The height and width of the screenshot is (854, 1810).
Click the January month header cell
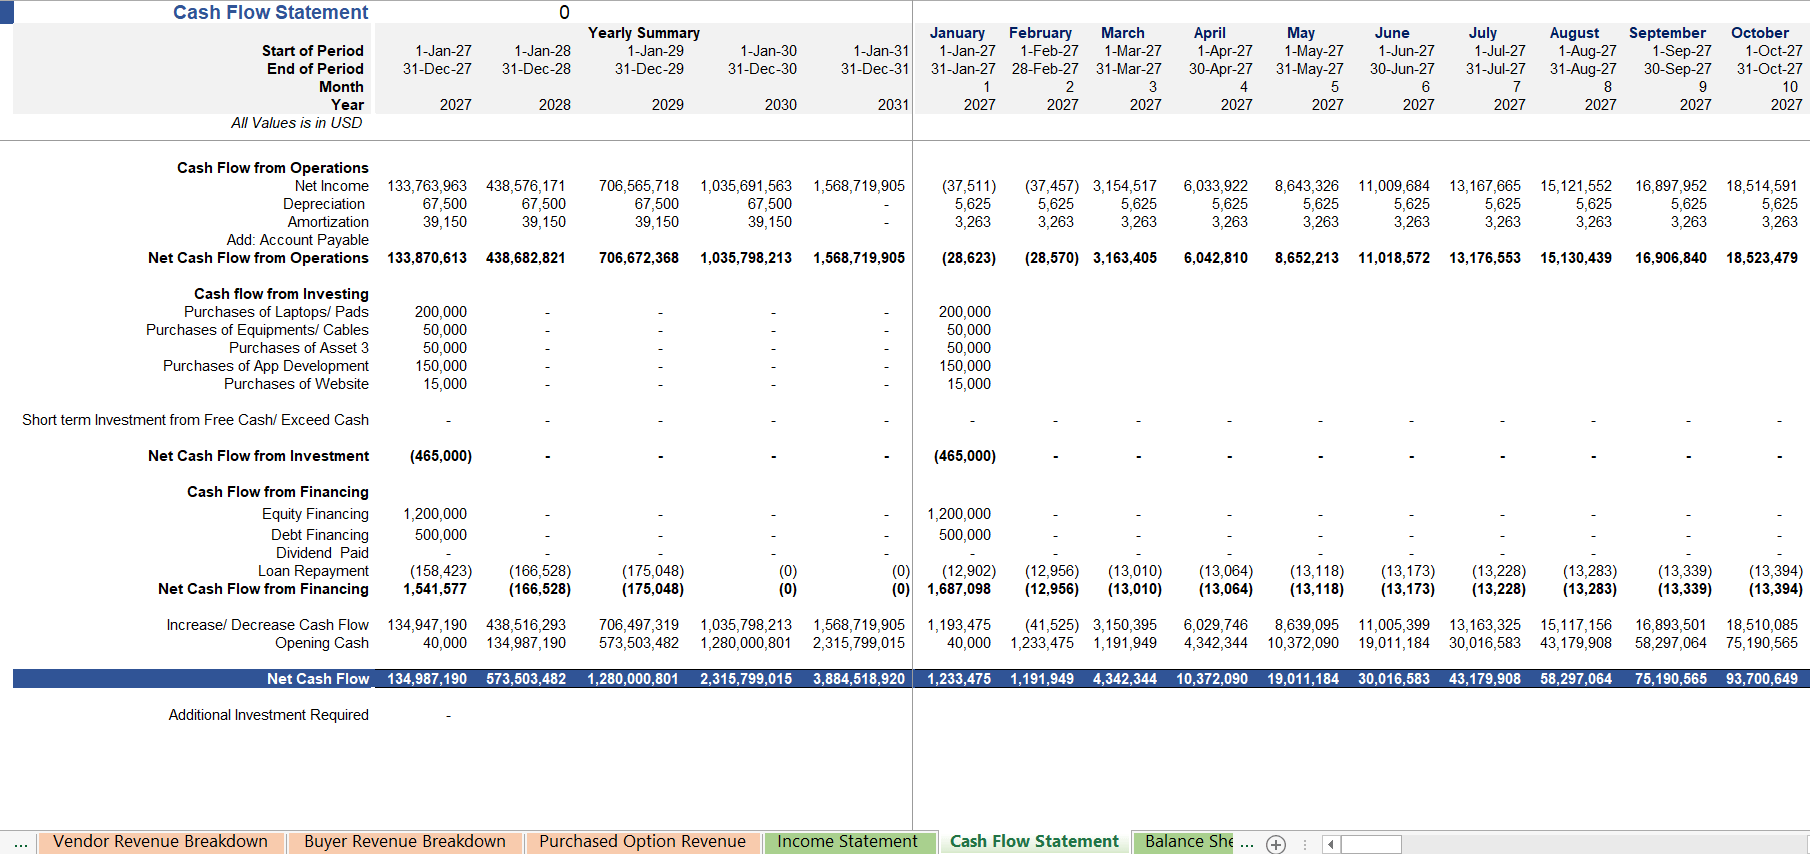tap(957, 33)
